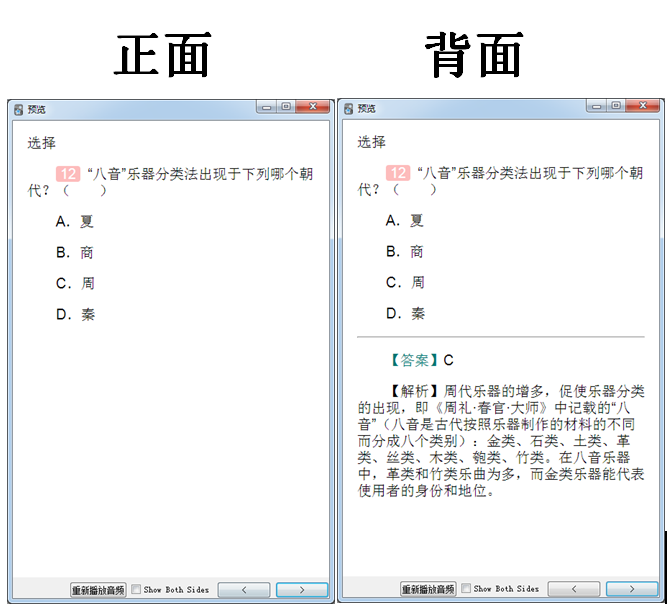
Task: Click replay audio button in left preview window
Action: click(x=98, y=590)
